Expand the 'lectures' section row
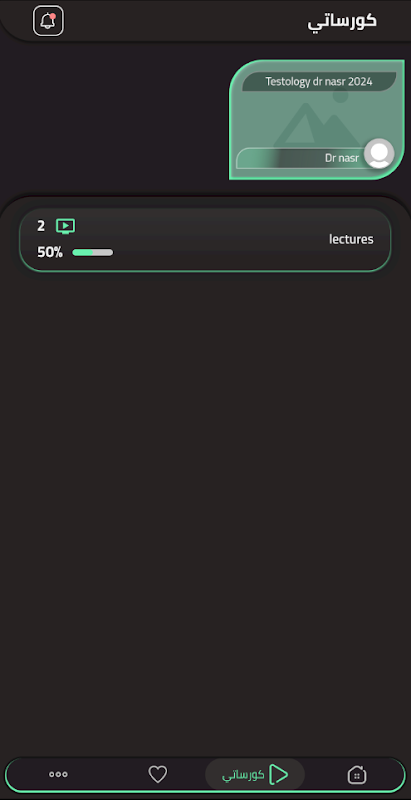This screenshot has width=411, height=800. (205, 239)
